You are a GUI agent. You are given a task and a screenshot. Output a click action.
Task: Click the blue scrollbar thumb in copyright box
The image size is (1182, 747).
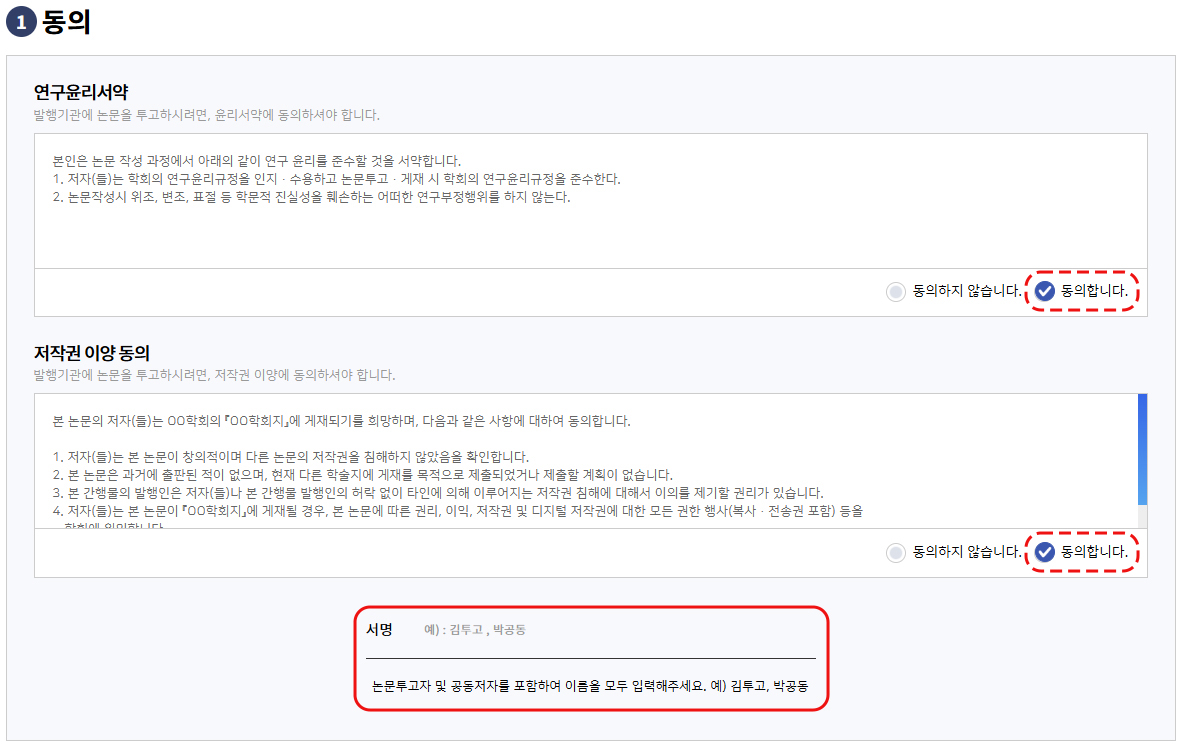click(x=1142, y=449)
